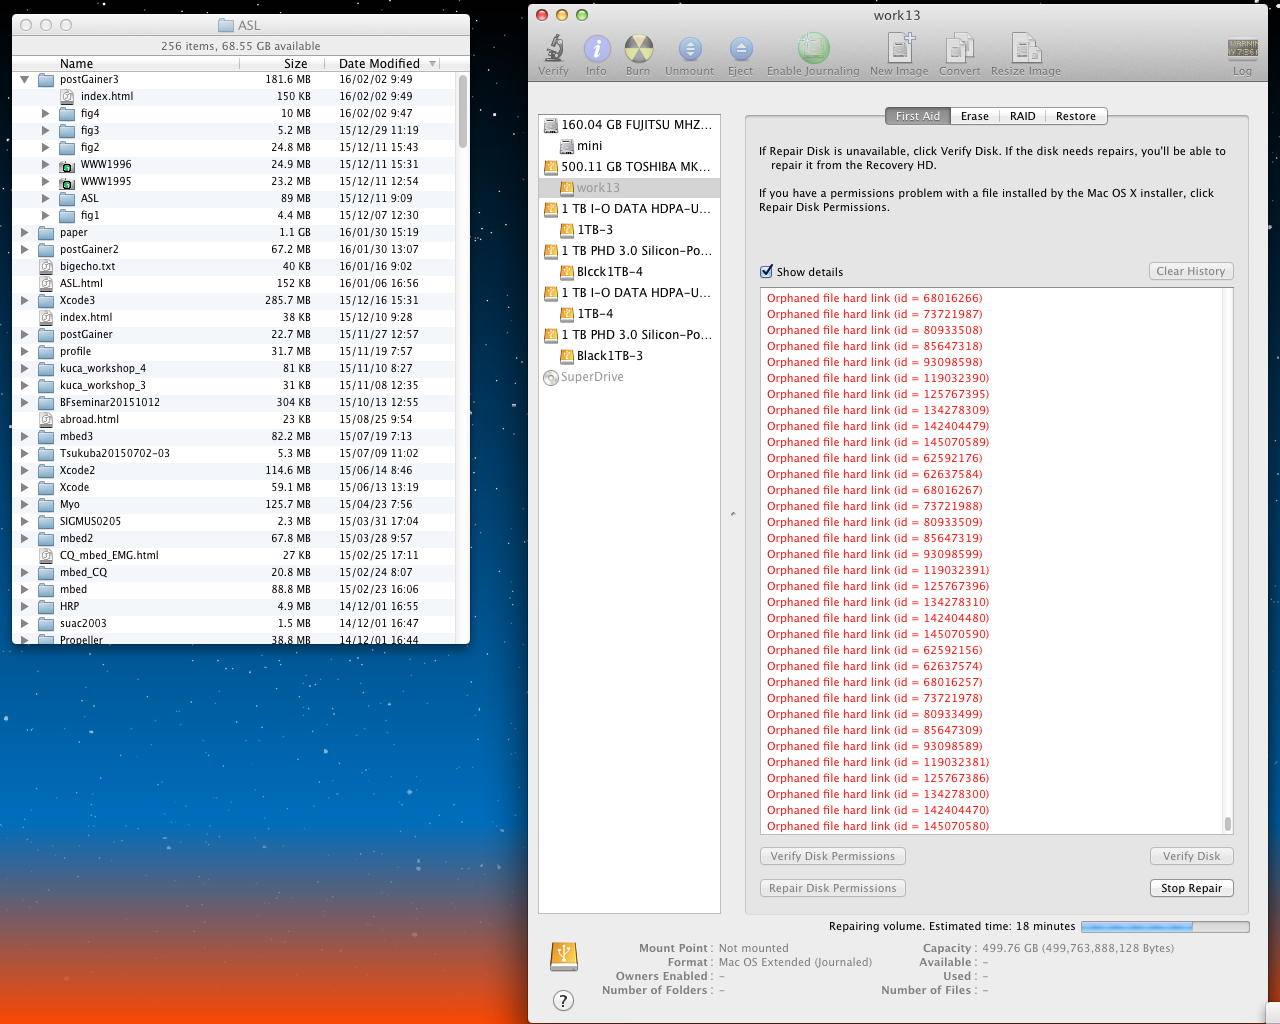
Task: Open the Log icon in toolbar
Action: pos(1242,49)
